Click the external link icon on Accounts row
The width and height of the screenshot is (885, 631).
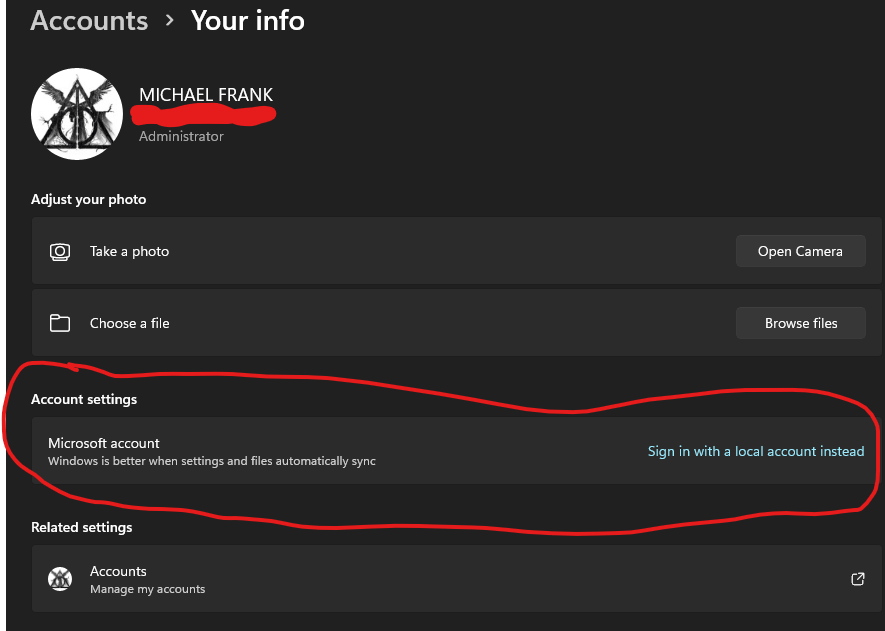pyautogui.click(x=857, y=579)
